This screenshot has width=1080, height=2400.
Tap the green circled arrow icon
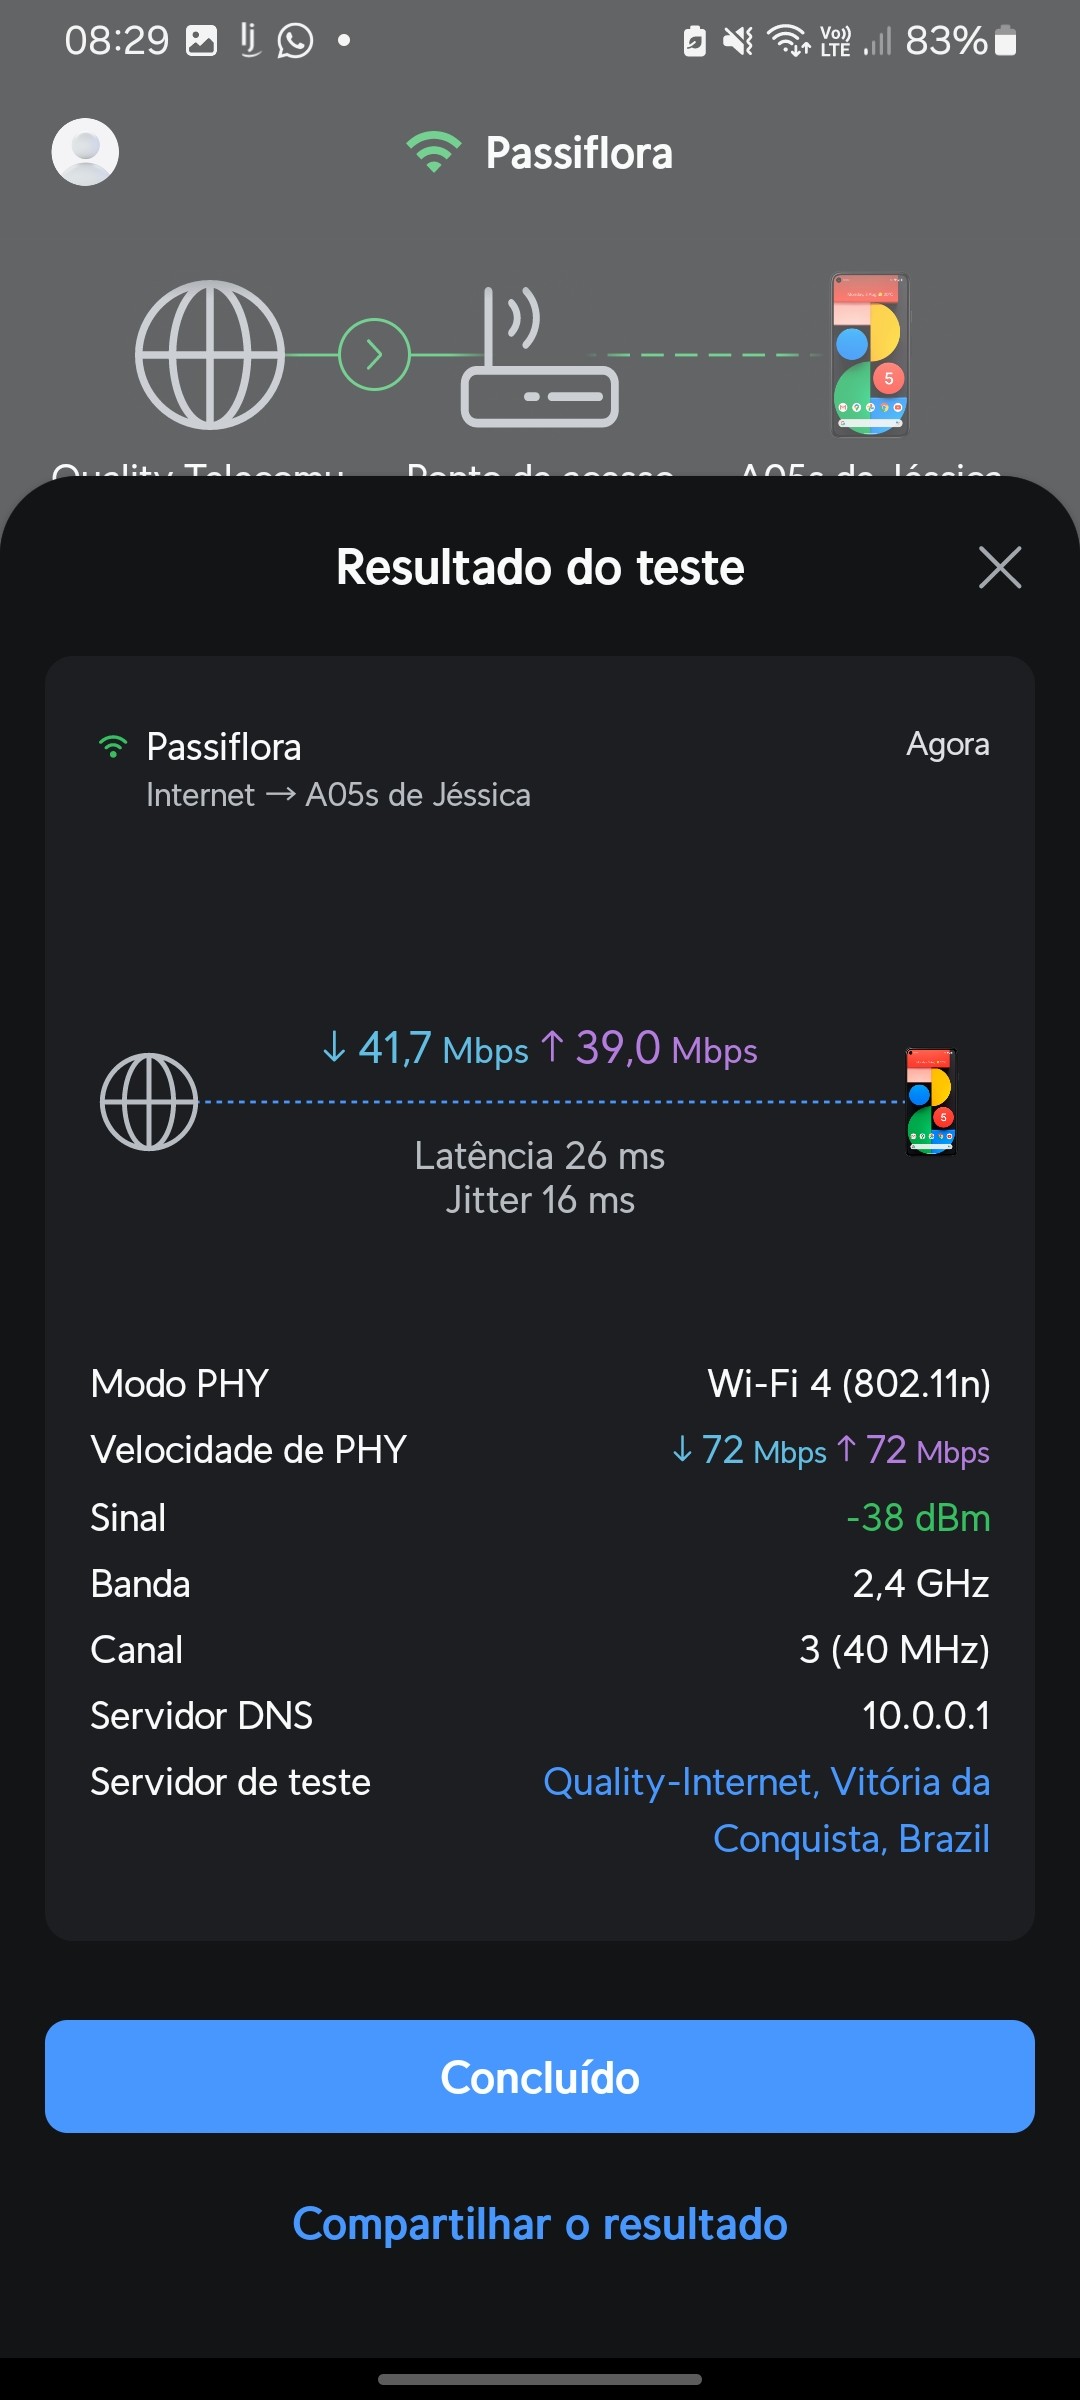(x=374, y=355)
